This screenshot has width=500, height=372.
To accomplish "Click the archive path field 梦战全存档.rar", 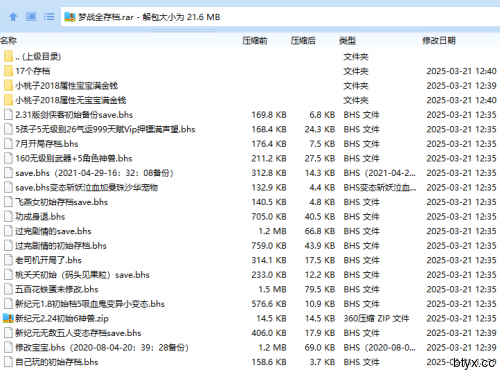I will click(280, 17).
